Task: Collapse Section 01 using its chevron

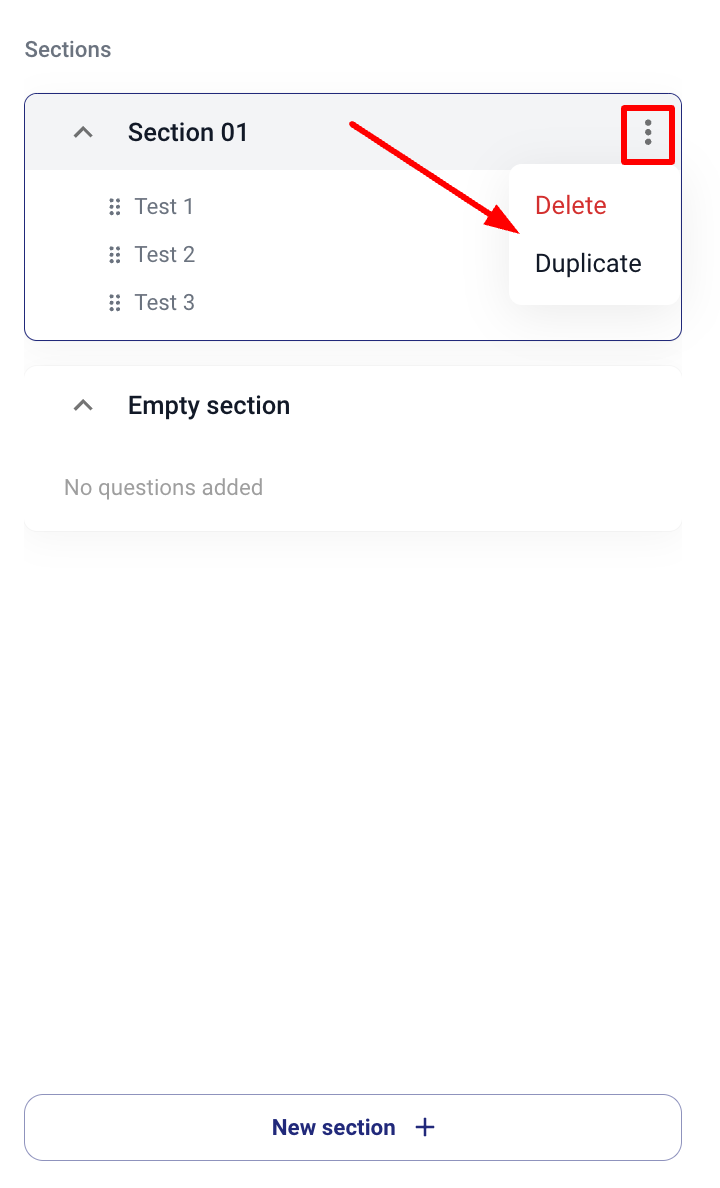Action: (84, 132)
